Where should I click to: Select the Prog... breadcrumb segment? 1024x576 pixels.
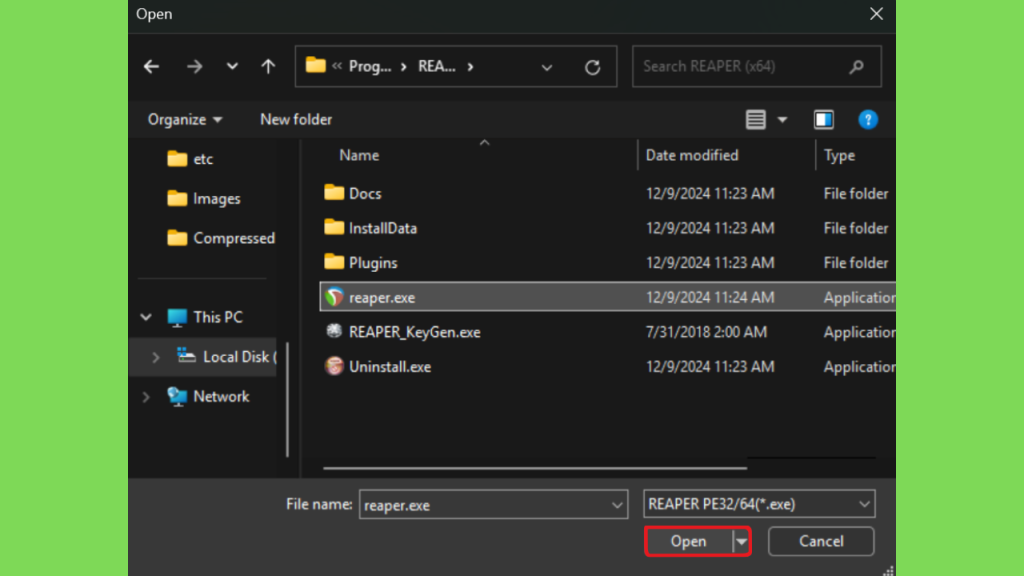point(370,67)
